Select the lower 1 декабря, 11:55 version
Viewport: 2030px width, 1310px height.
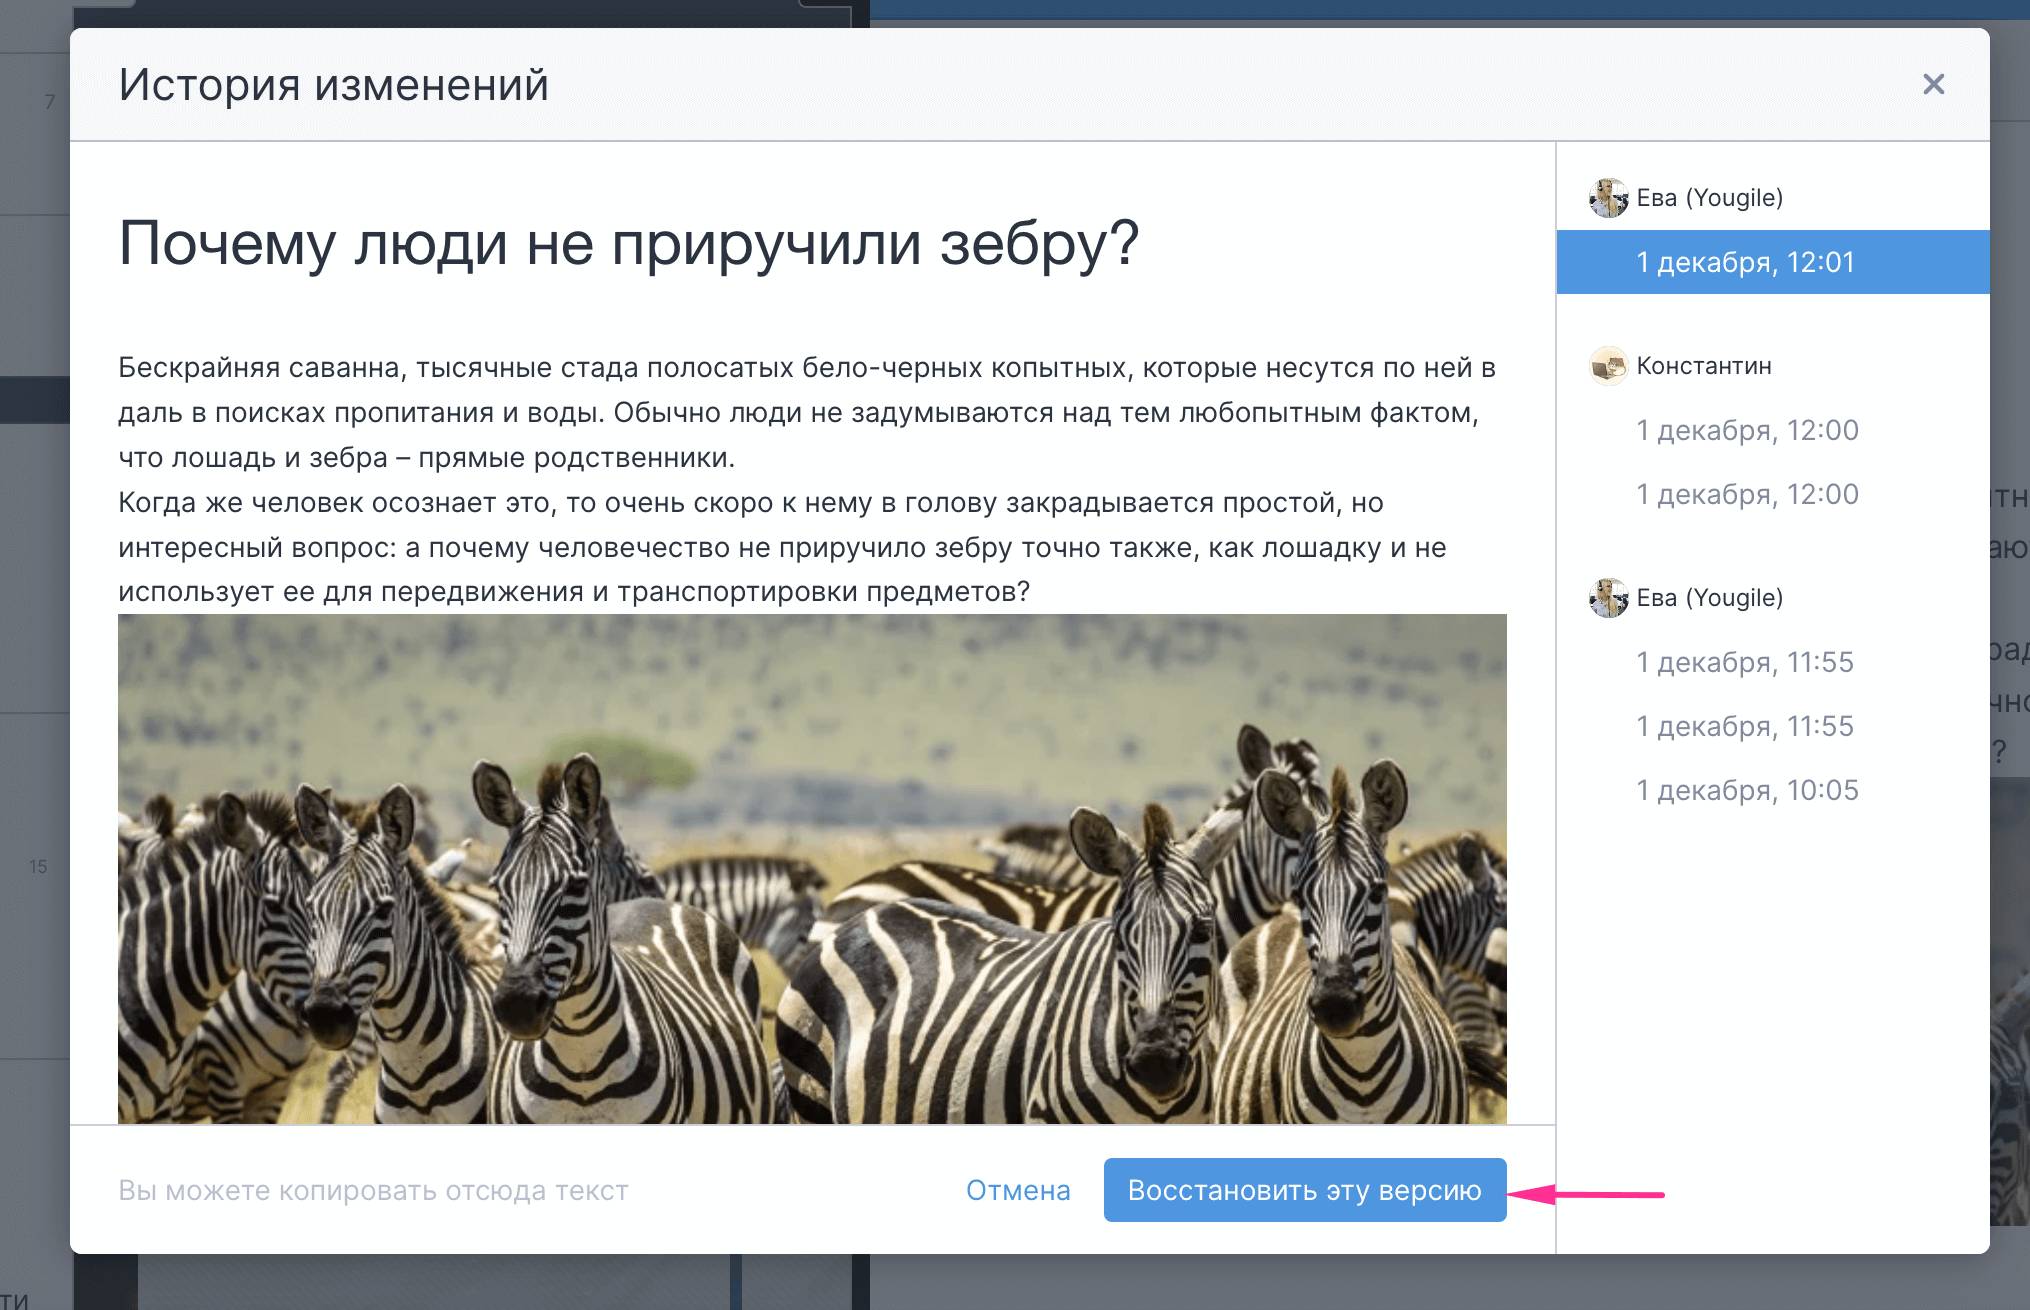pos(1745,726)
